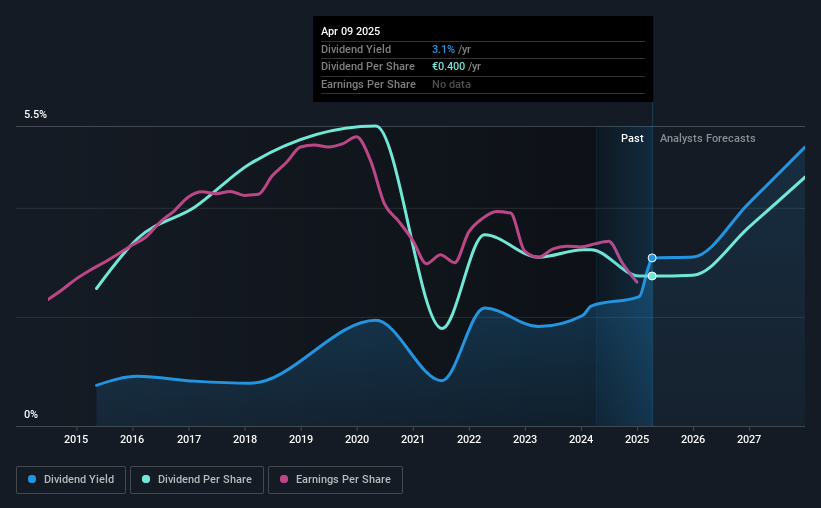
Task: Click the 2024 x-axis label
Action: [x=581, y=439]
